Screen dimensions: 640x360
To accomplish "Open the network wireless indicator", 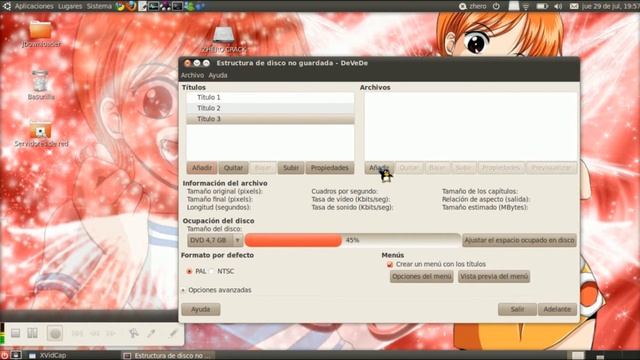I will coord(526,7).
